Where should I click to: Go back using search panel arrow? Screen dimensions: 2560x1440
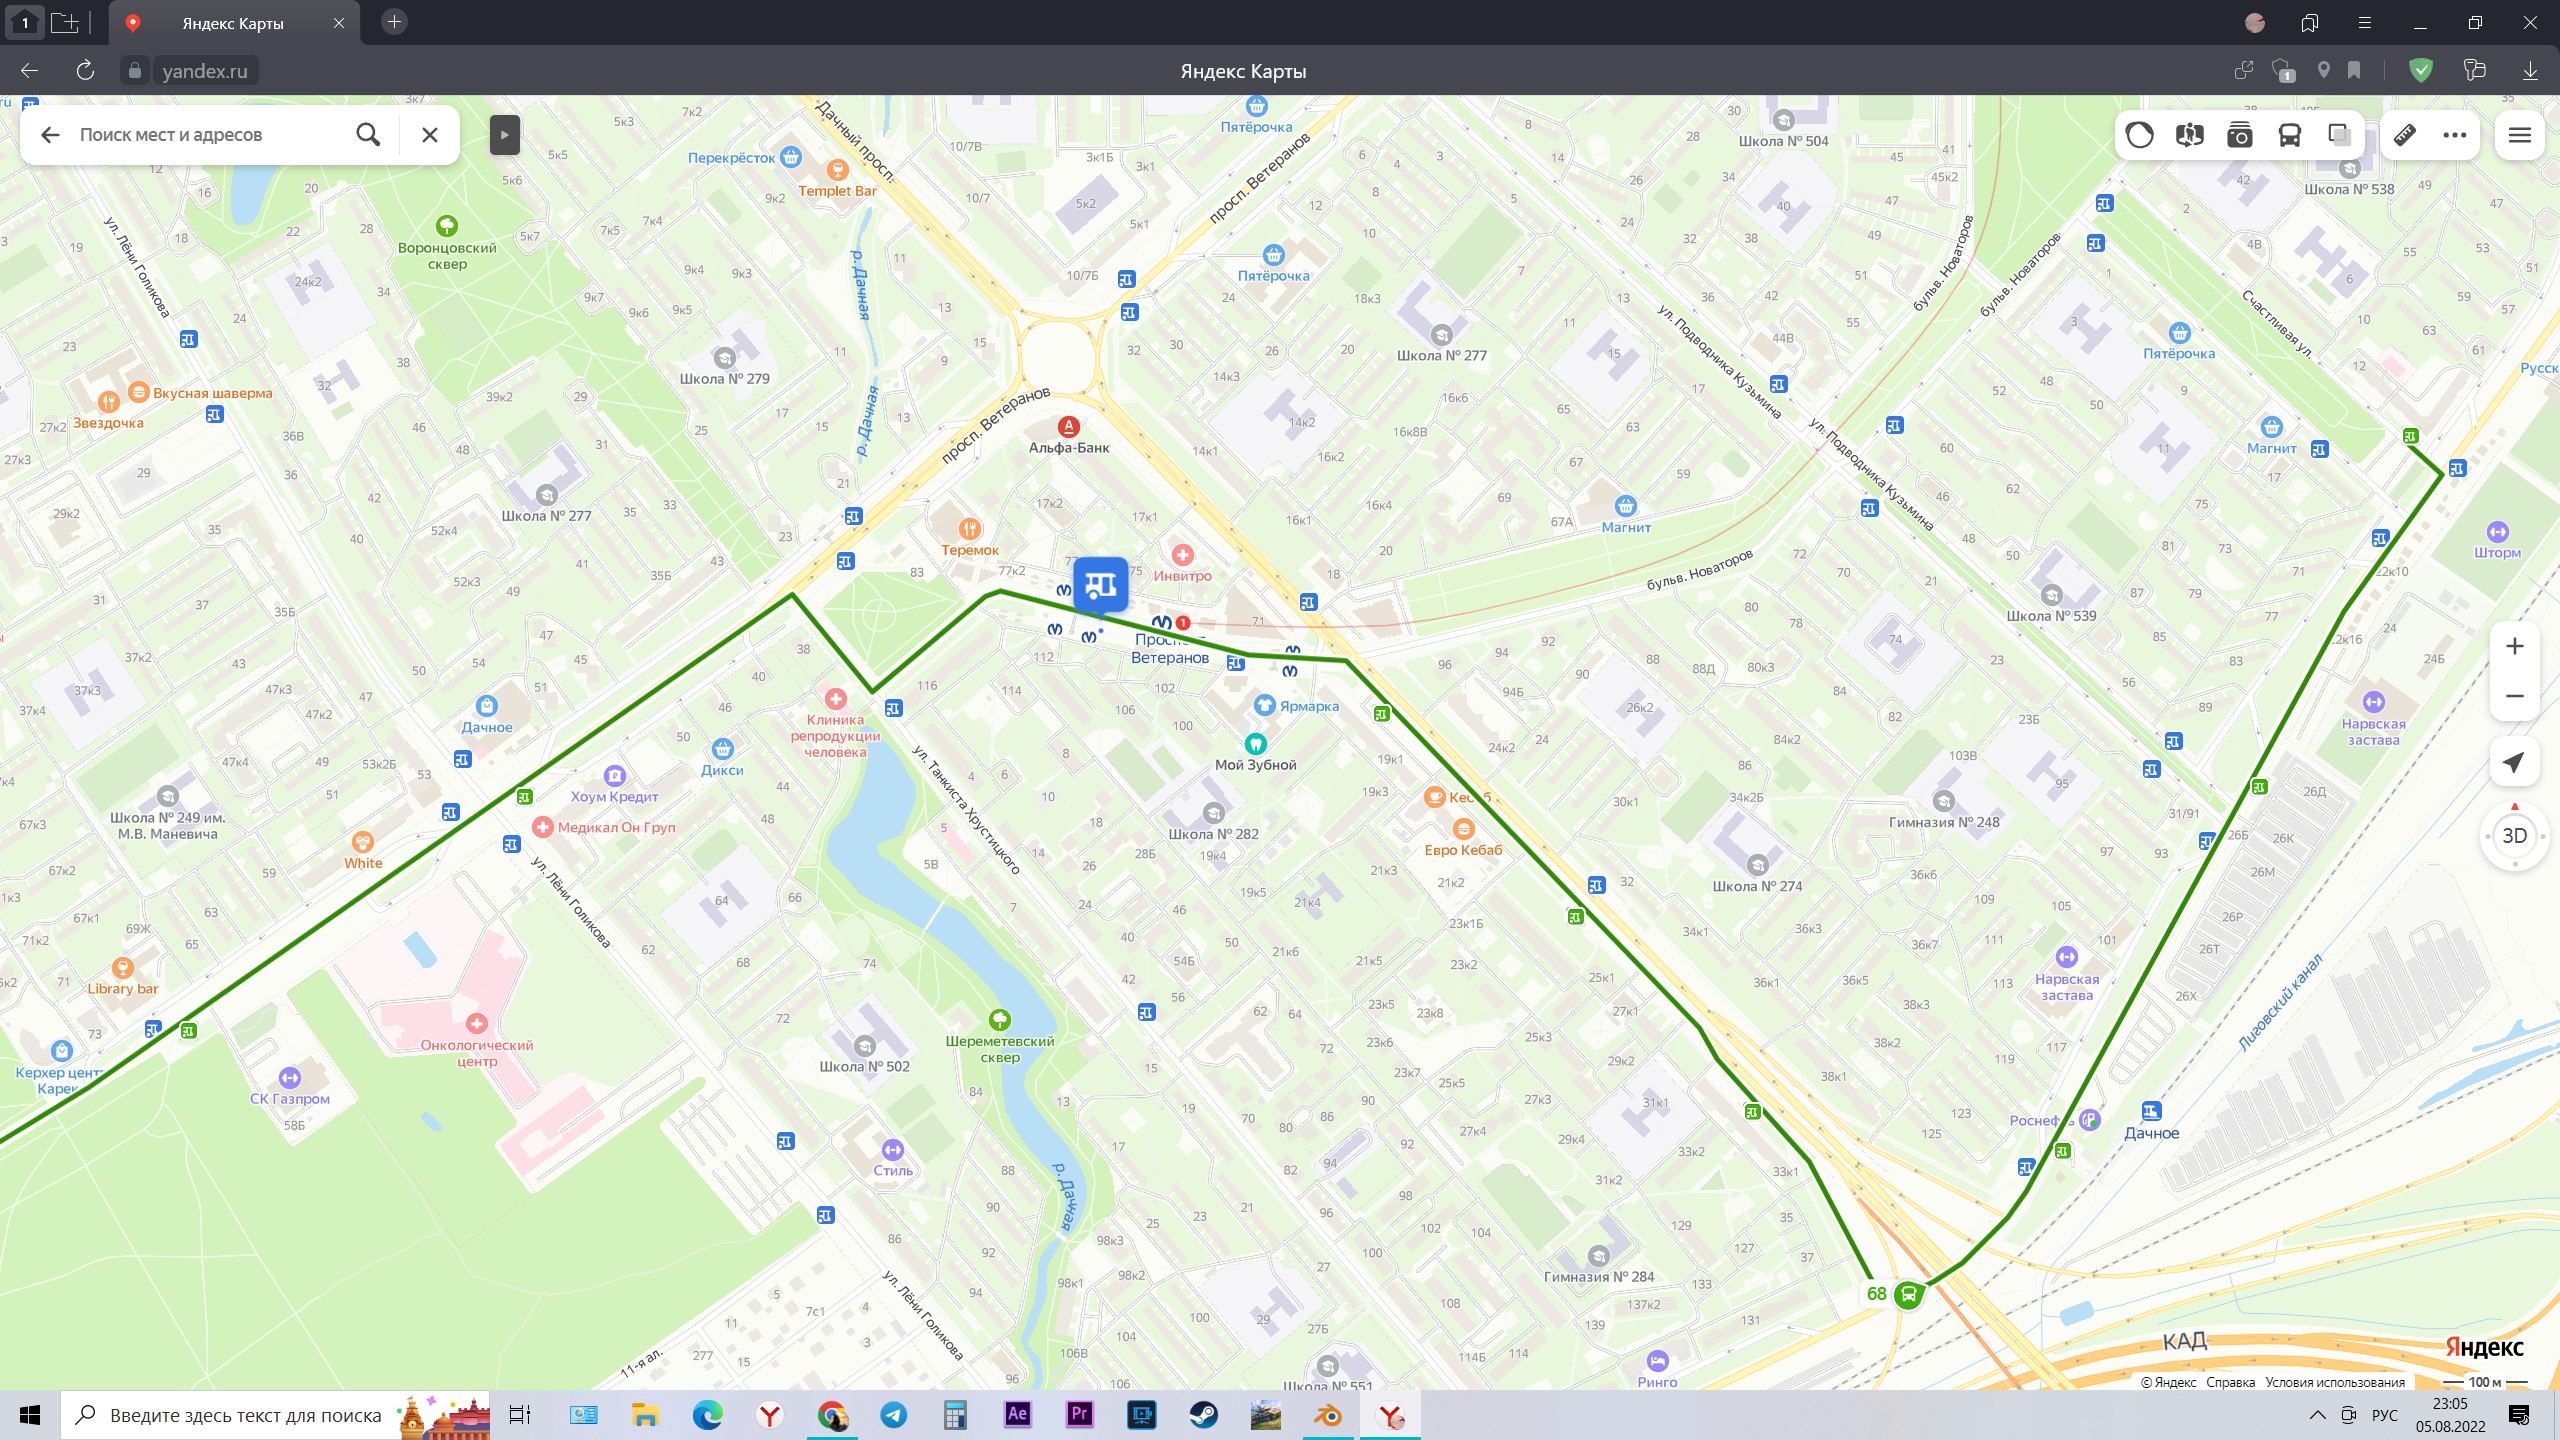click(x=50, y=135)
